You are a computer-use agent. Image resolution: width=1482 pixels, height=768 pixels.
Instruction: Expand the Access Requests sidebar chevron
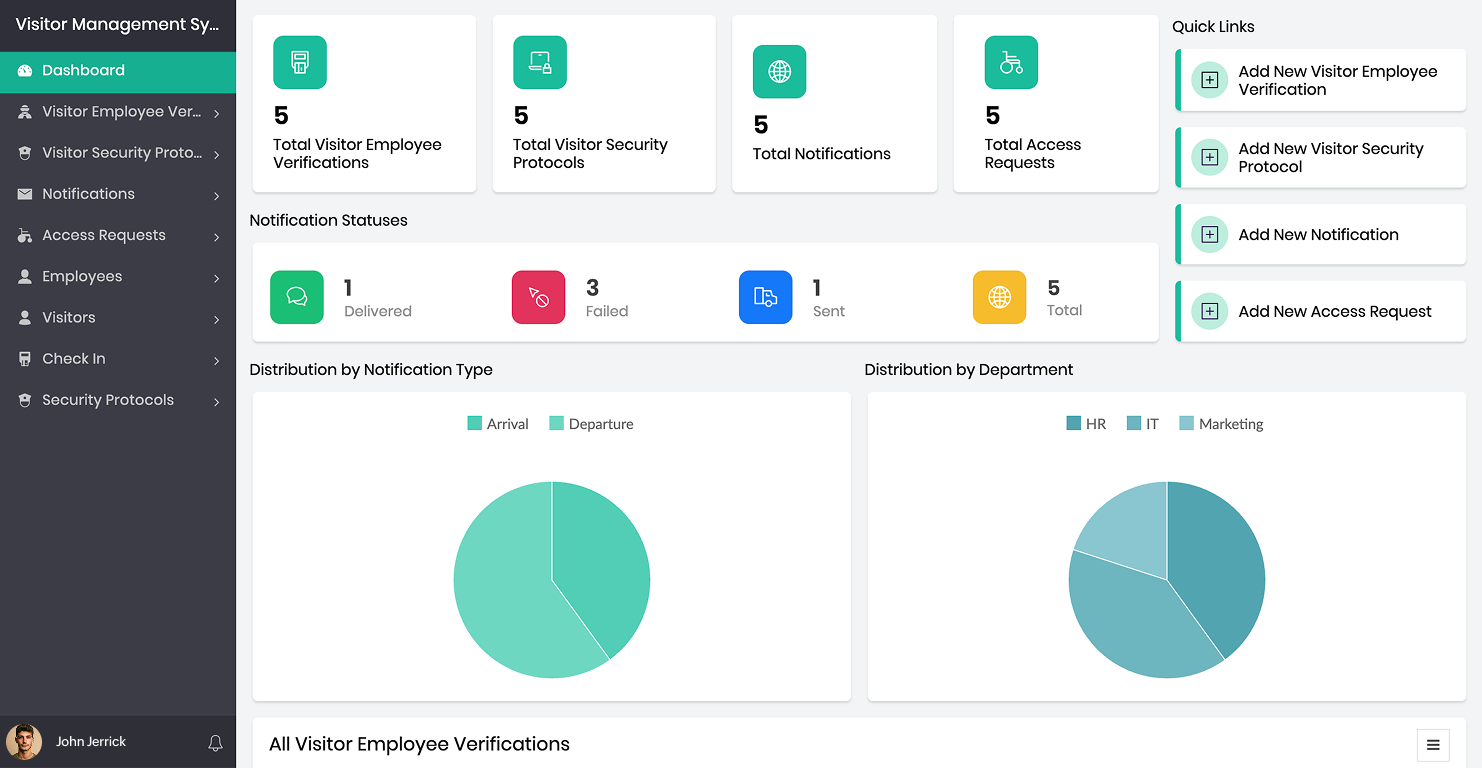pos(216,237)
